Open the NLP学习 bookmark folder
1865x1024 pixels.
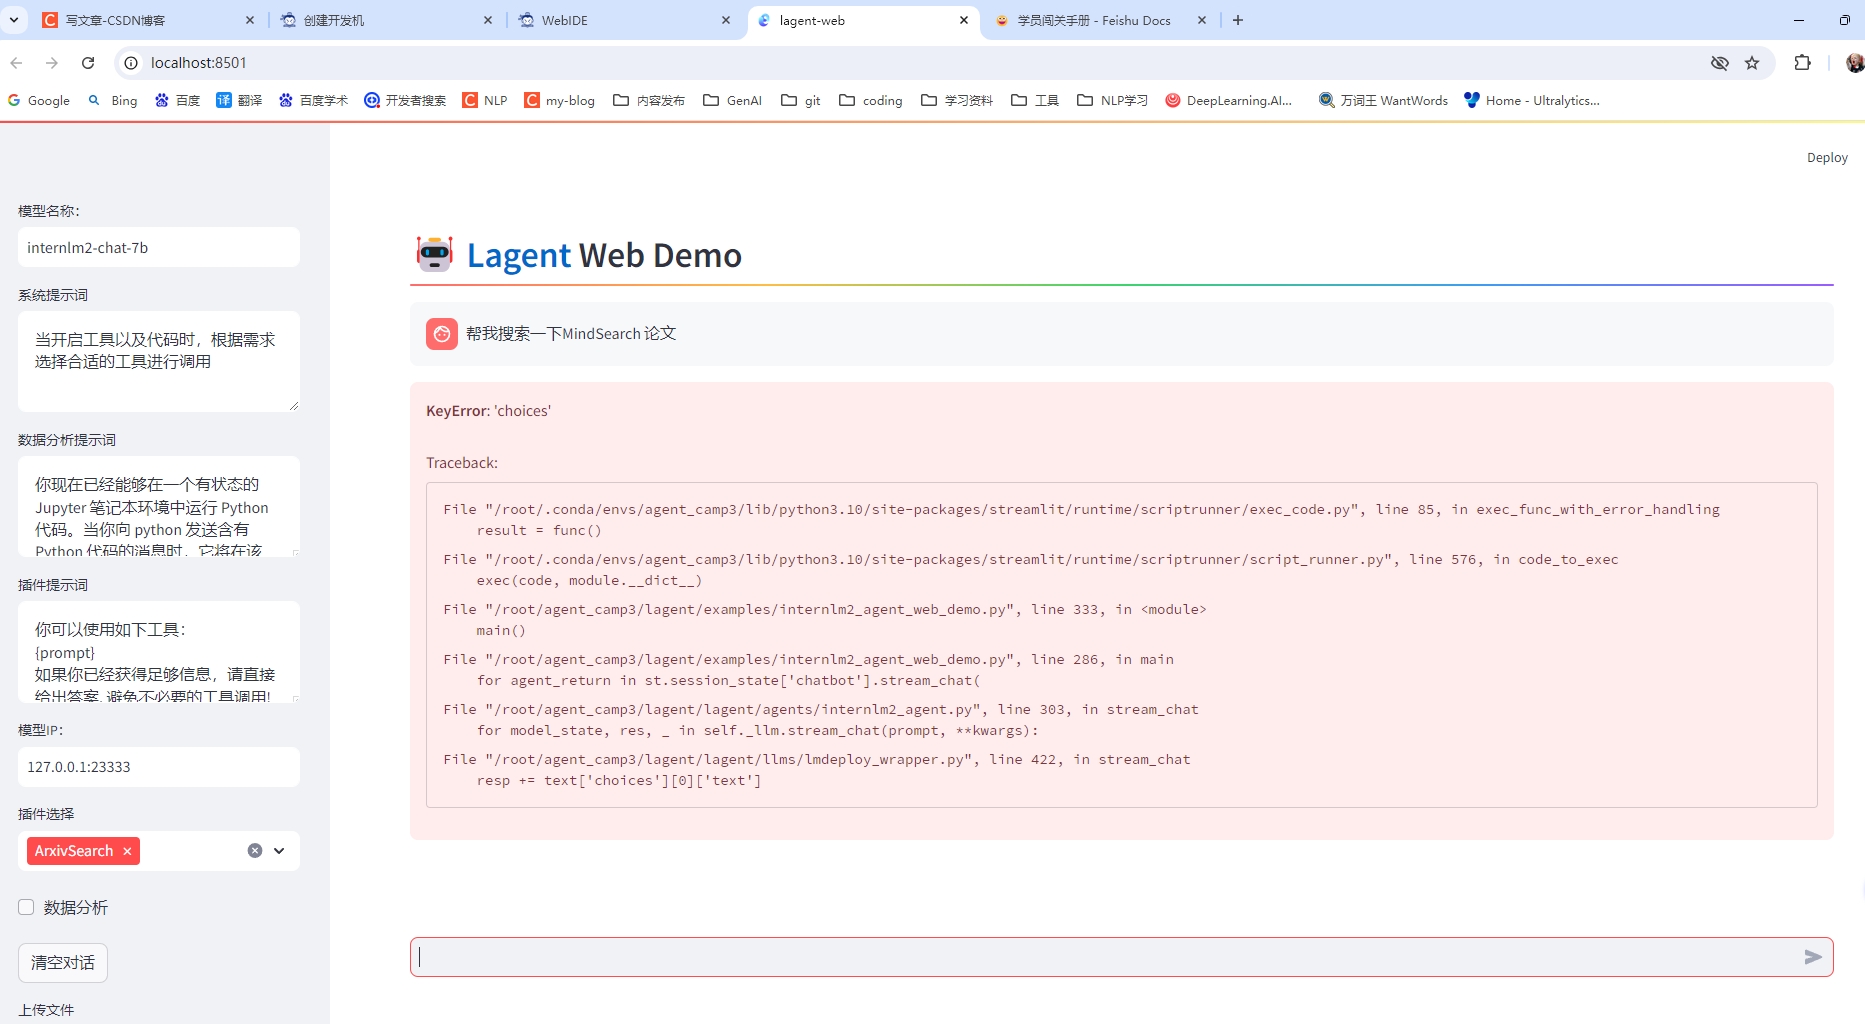(x=1112, y=100)
